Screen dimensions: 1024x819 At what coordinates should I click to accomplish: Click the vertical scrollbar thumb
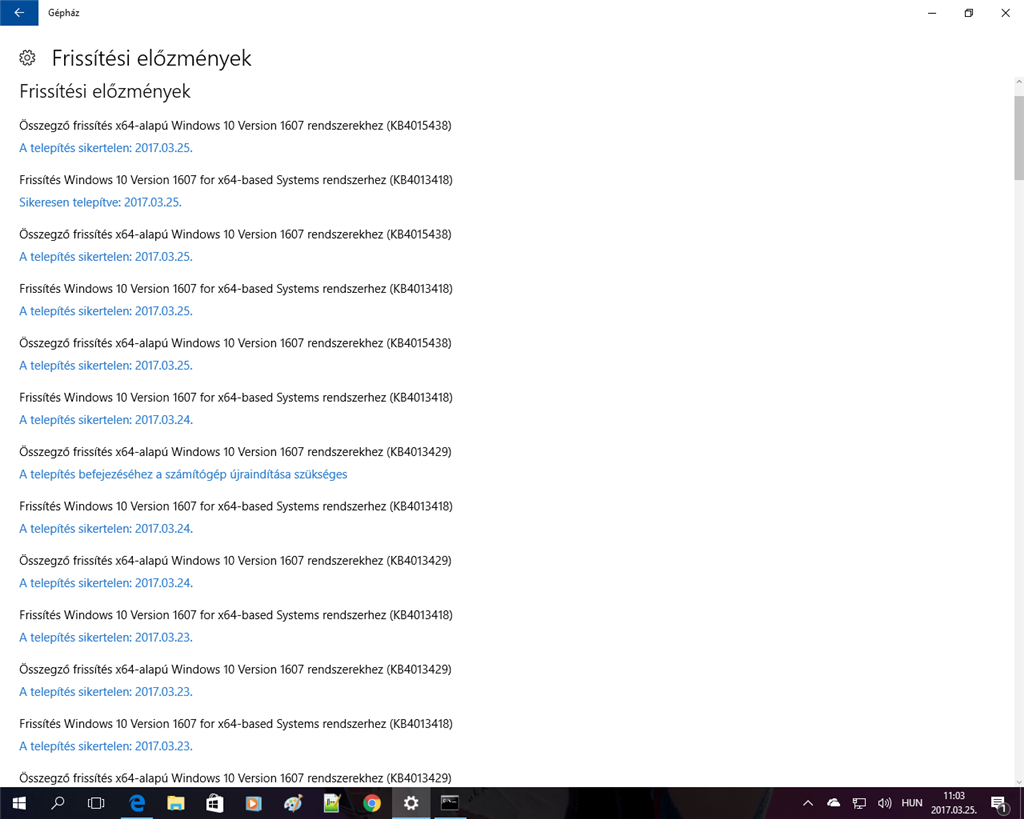tap(1018, 137)
